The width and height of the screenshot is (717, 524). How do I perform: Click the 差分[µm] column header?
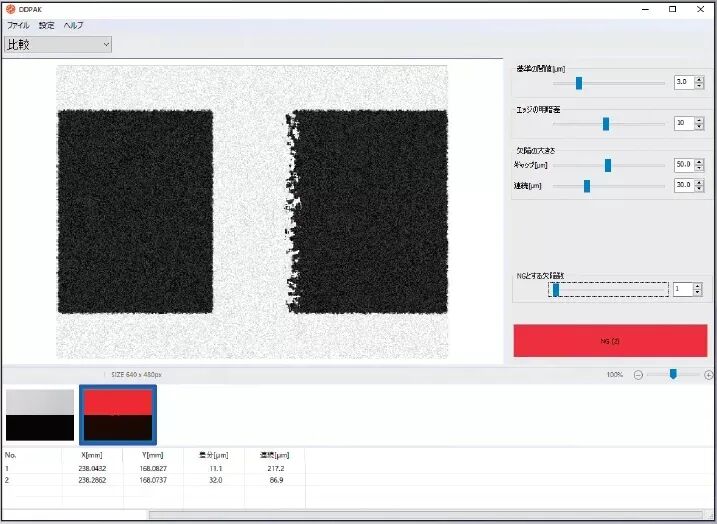tap(214, 455)
